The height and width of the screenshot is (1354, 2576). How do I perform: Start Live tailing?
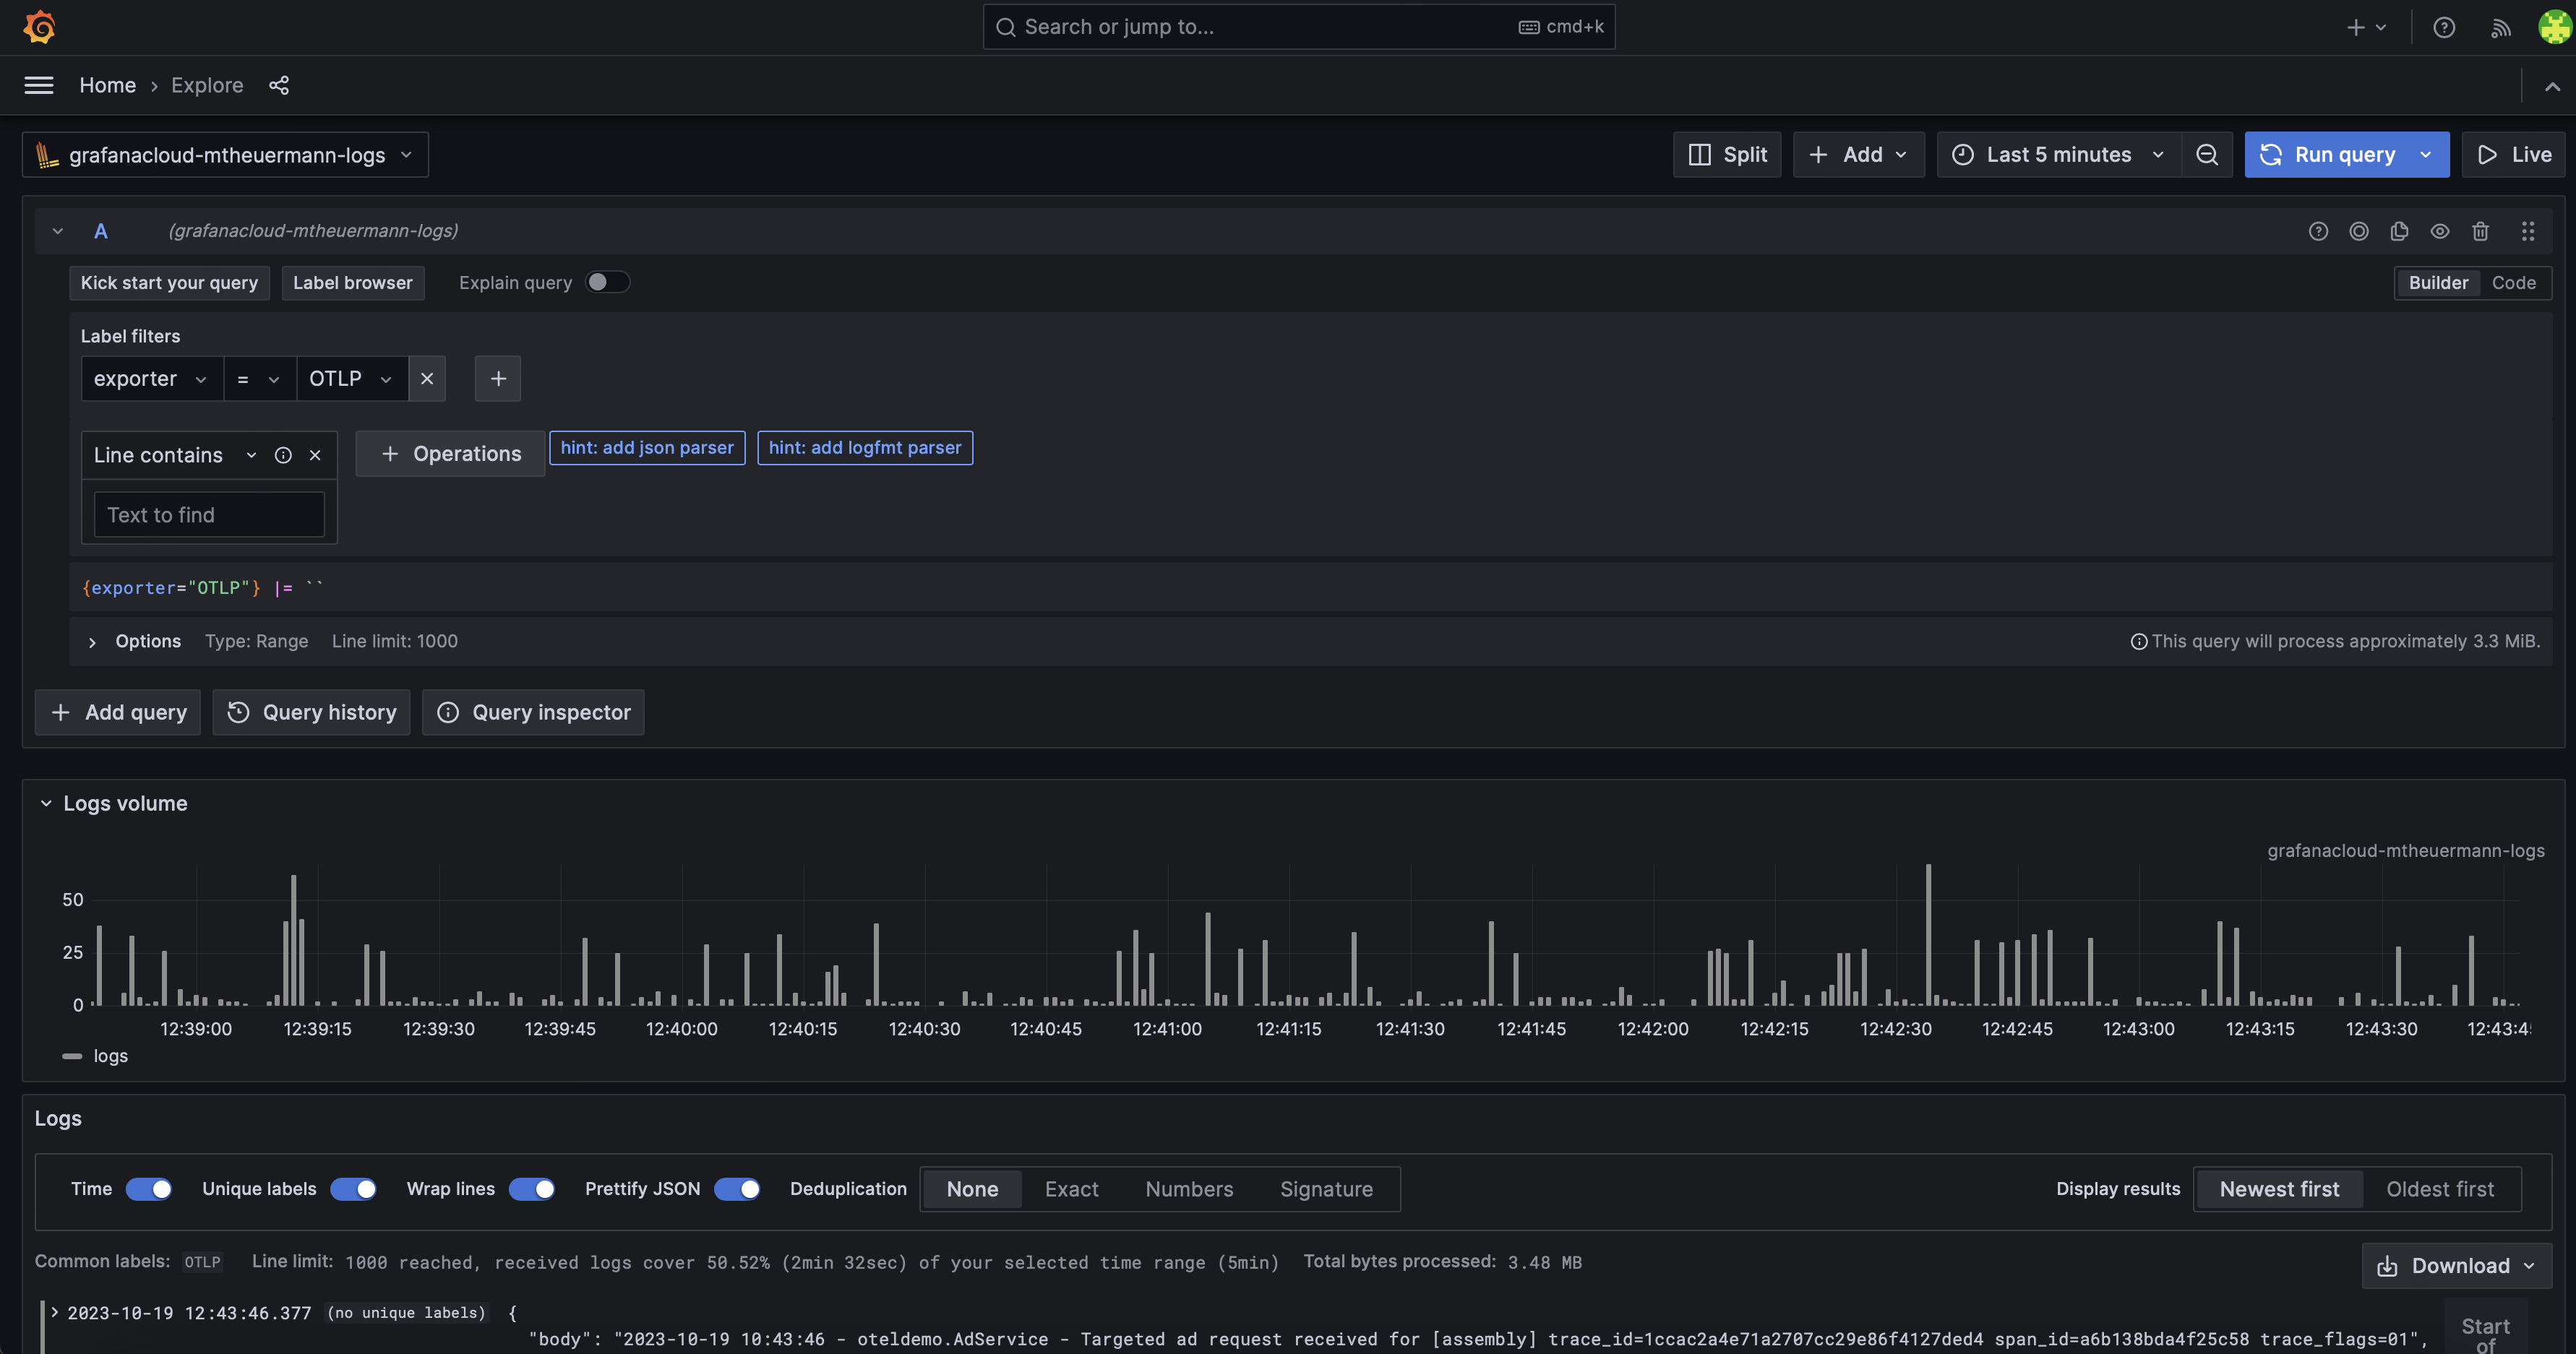[2514, 155]
